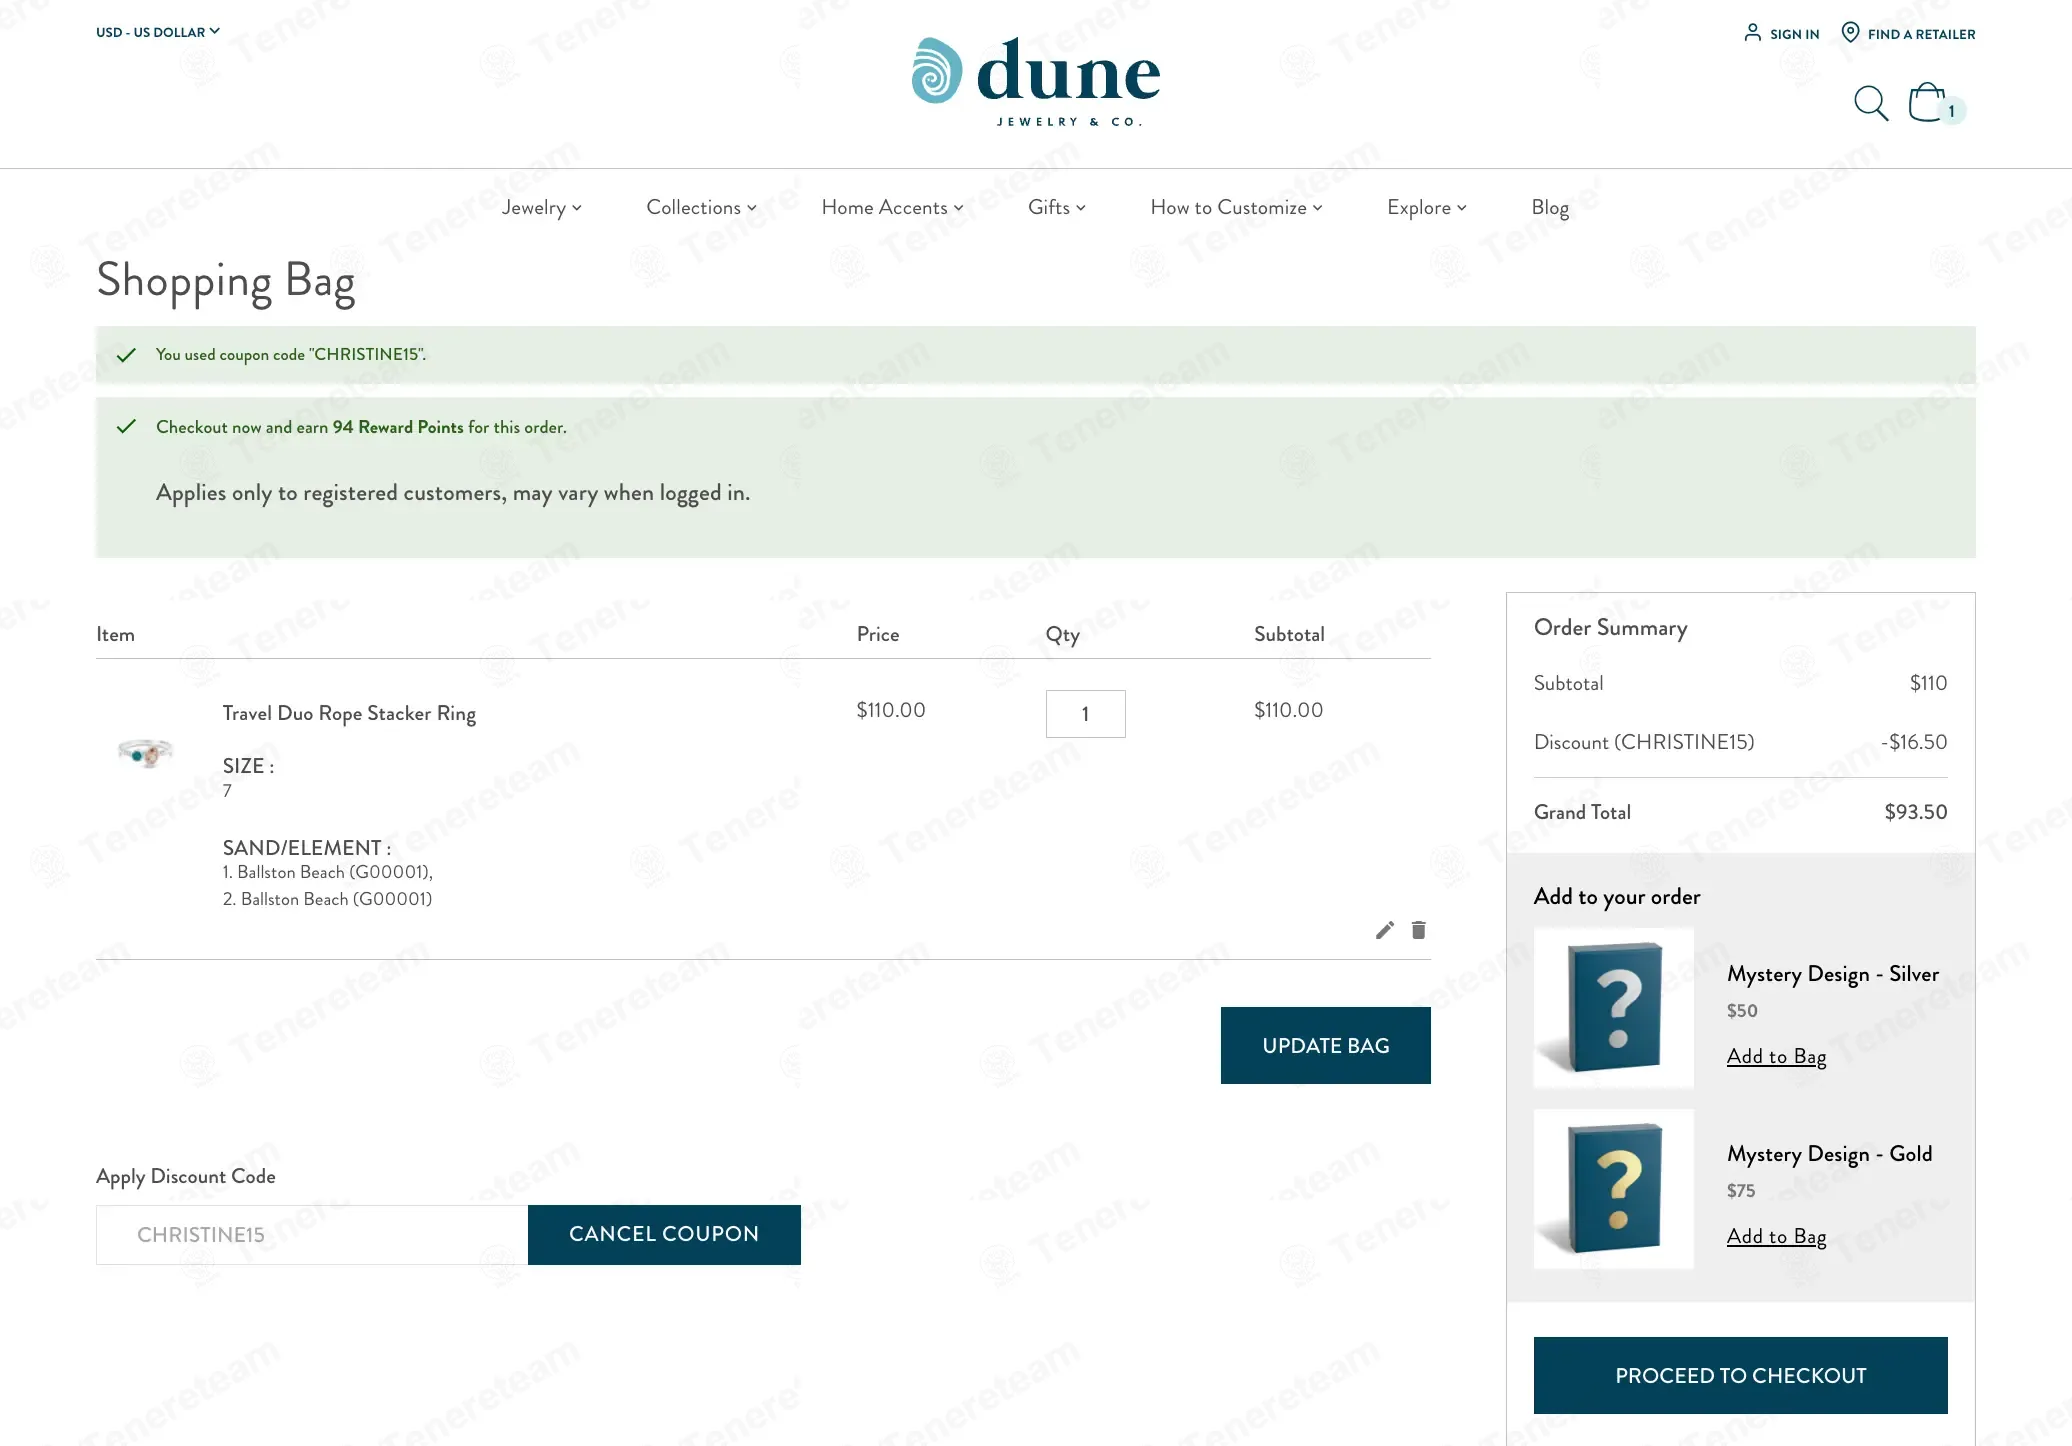Click the Discount (CHRISTINE15) label
This screenshot has height=1446, width=2072.
tap(1644, 742)
